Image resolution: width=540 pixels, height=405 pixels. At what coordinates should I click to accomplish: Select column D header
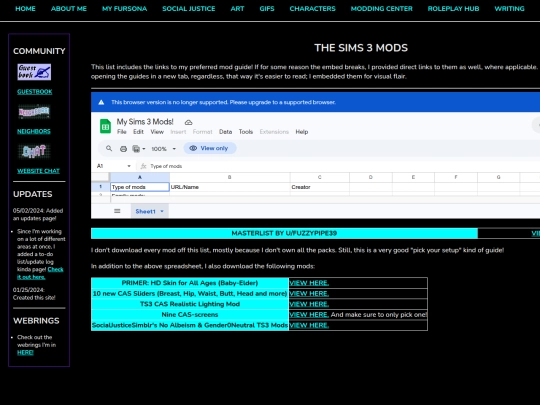pos(371,177)
